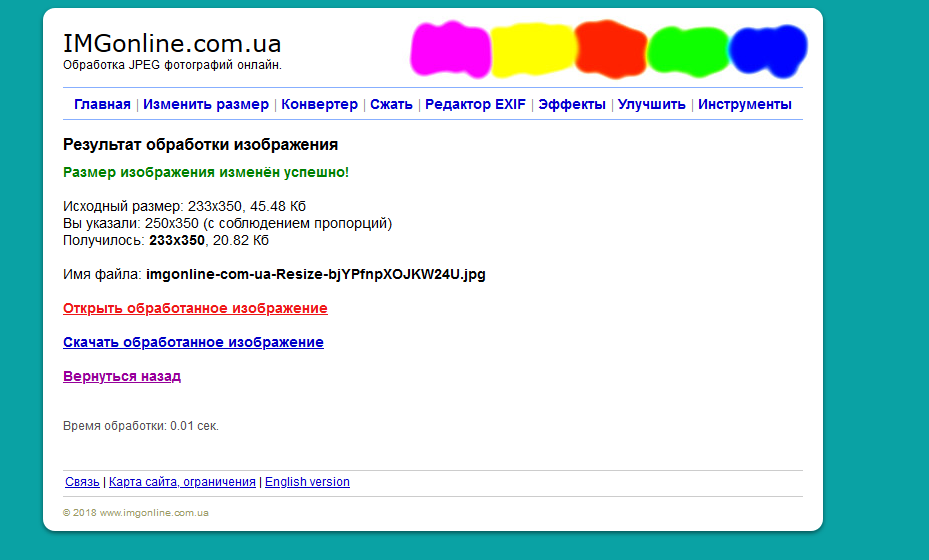Click the resulting size text 233x350

177,241
